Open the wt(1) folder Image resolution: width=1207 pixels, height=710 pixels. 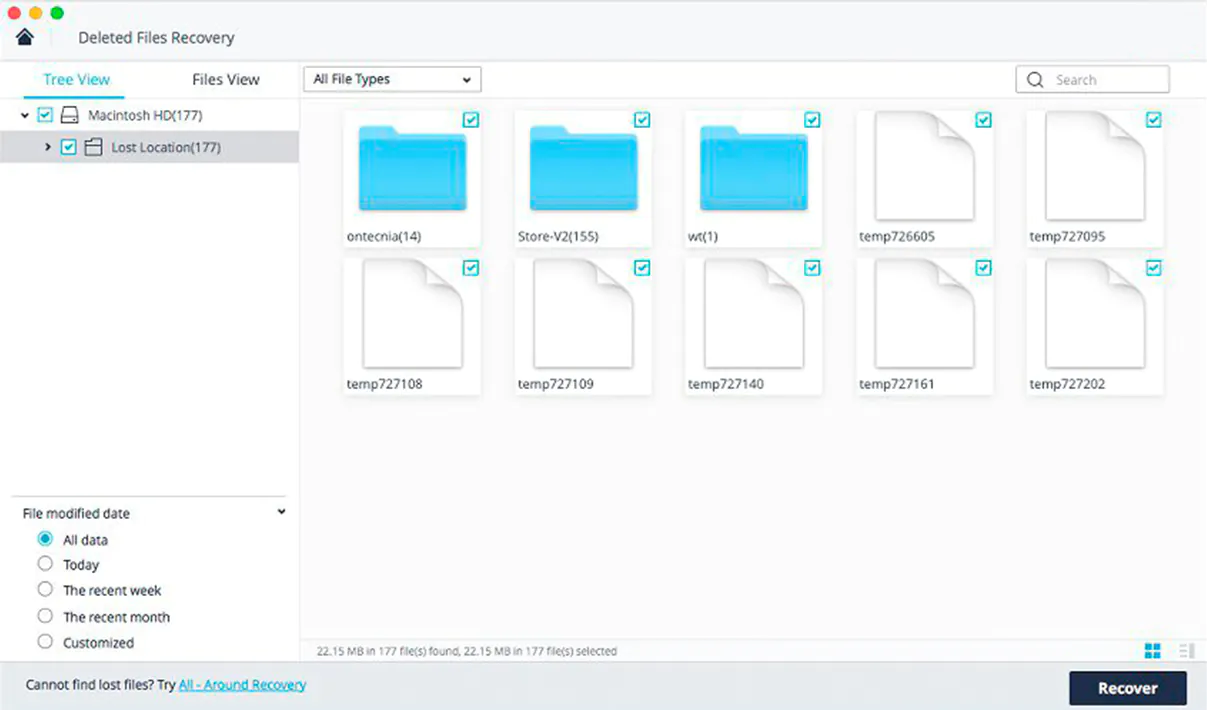click(752, 170)
